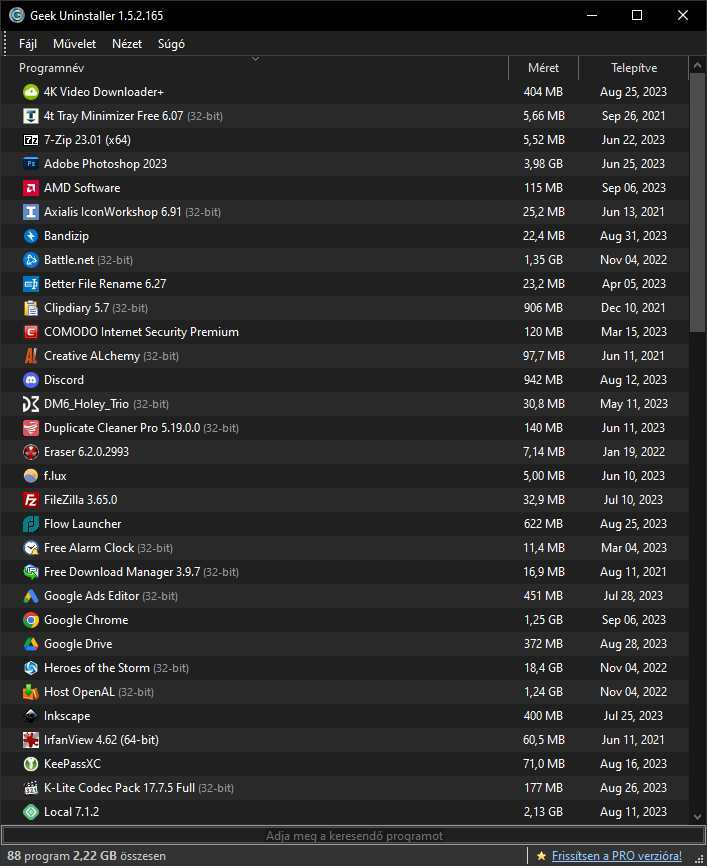The image size is (707, 866).
Task: Click the Discord app icon
Action: [31, 380]
